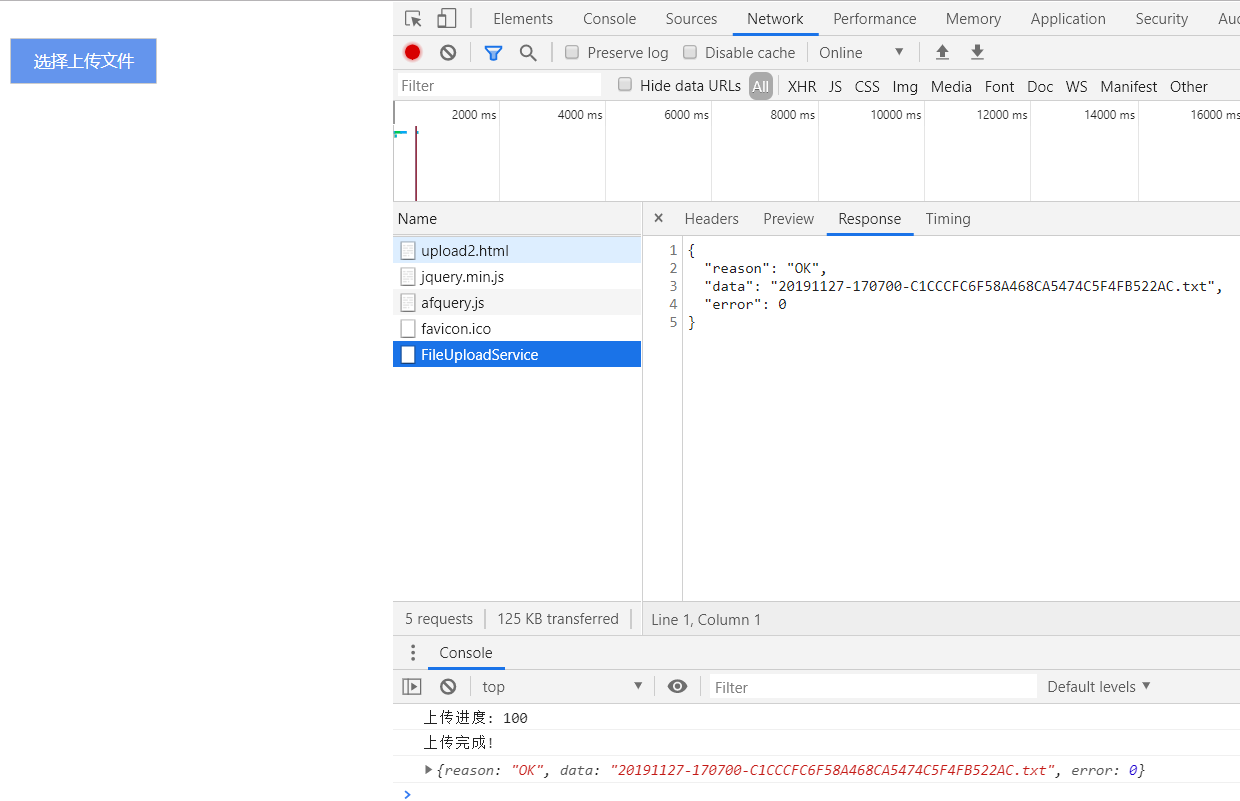Image resolution: width=1240 pixels, height=801 pixels.
Task: Switch to the Preview tab
Action: point(788,218)
